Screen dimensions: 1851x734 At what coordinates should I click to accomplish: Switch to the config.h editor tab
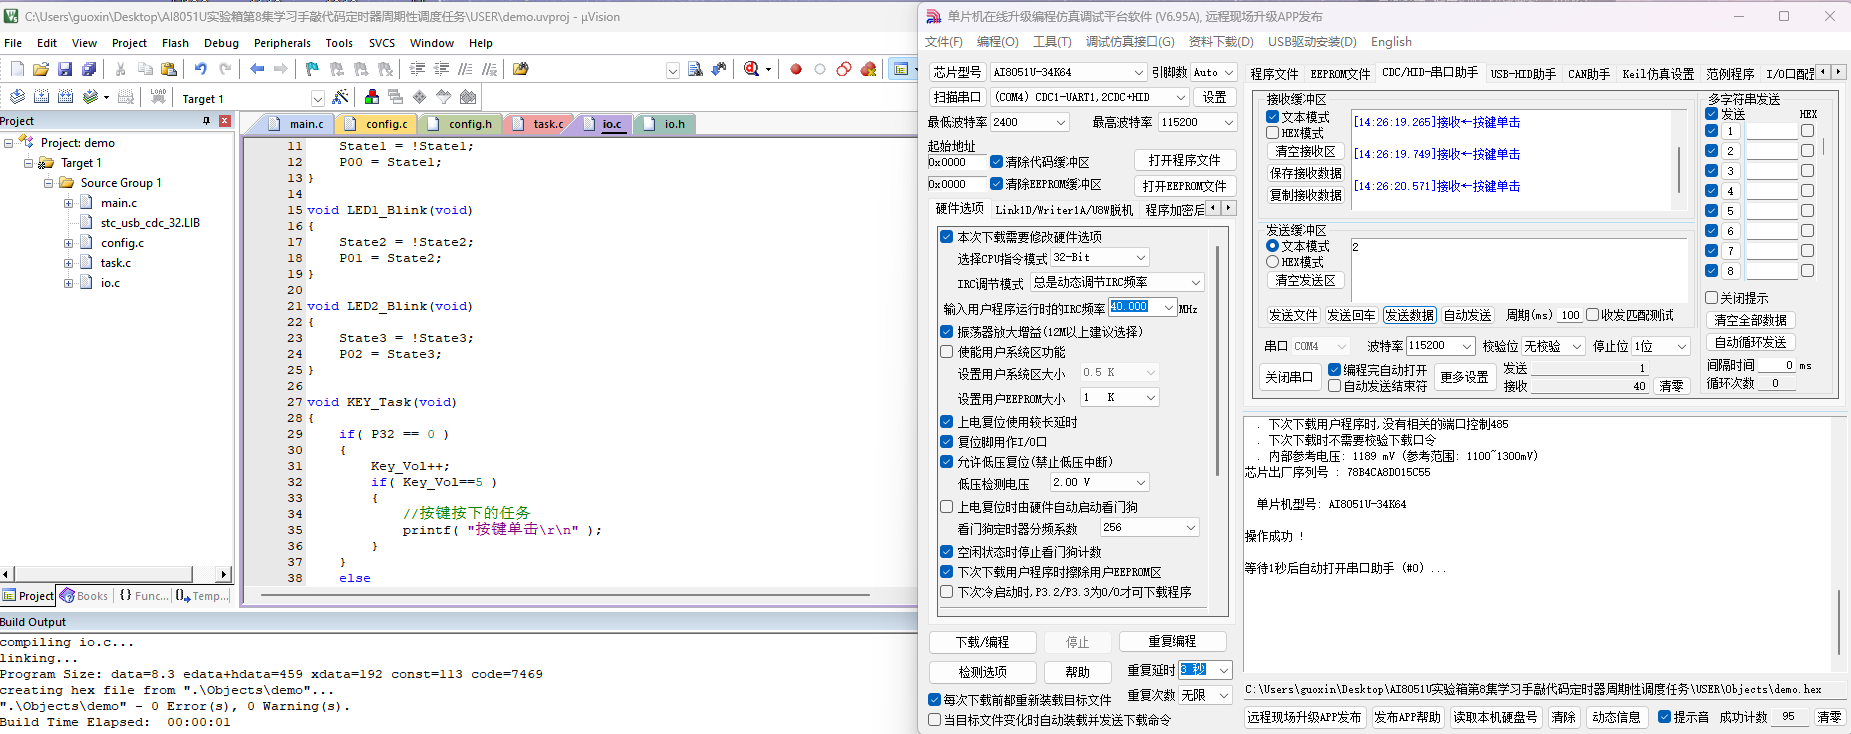(x=460, y=124)
